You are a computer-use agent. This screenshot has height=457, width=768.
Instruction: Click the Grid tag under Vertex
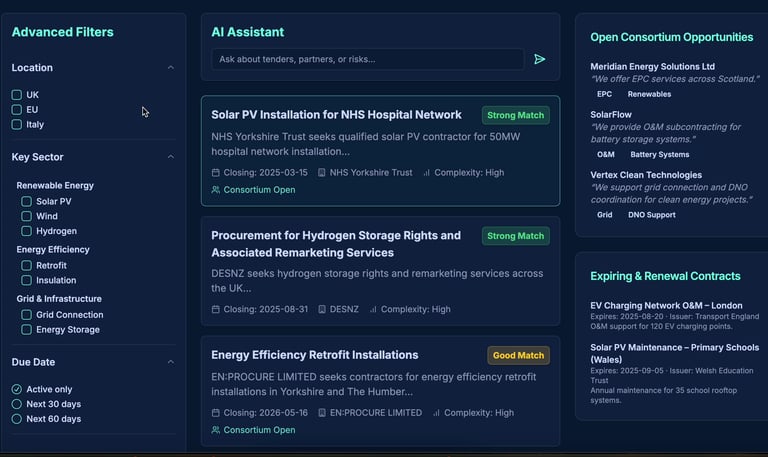tap(604, 215)
